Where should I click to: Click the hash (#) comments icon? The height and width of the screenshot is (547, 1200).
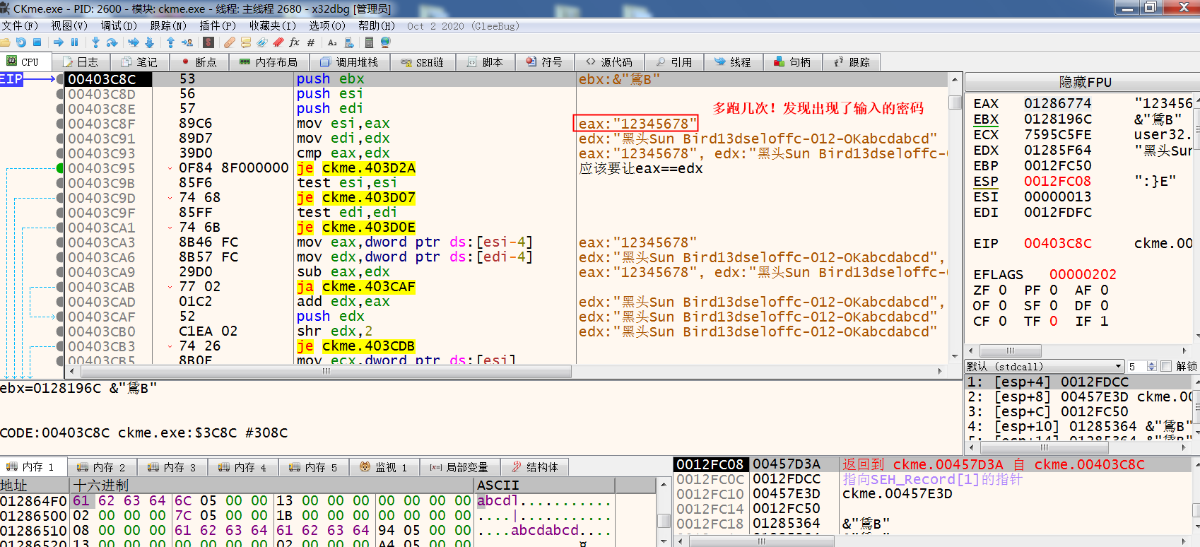pos(310,42)
